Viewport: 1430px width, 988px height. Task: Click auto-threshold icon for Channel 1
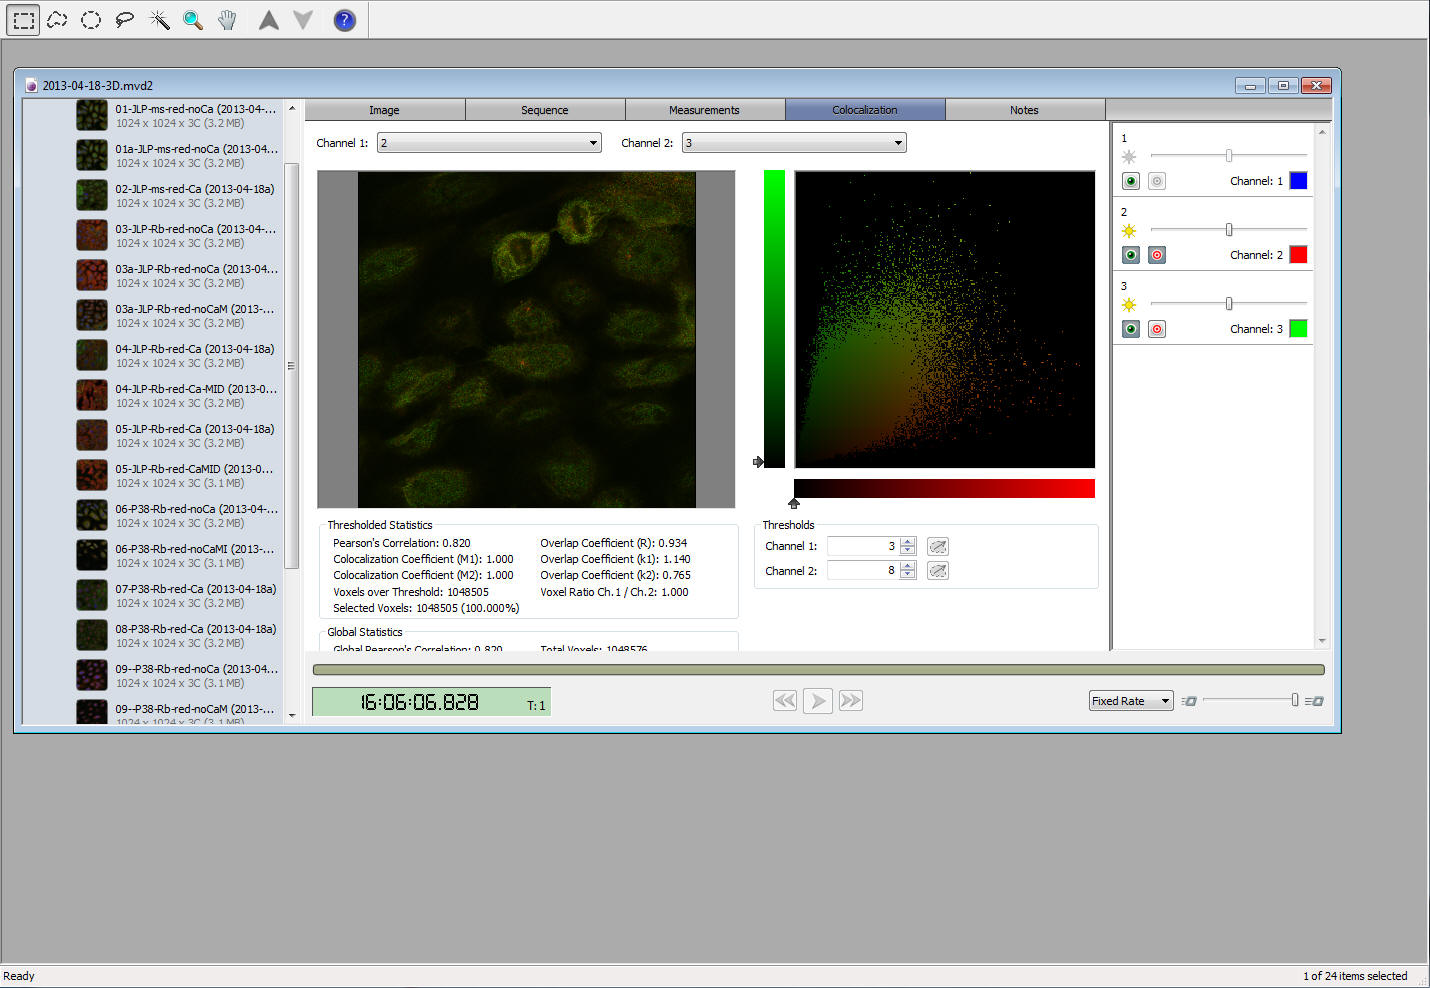tap(937, 546)
